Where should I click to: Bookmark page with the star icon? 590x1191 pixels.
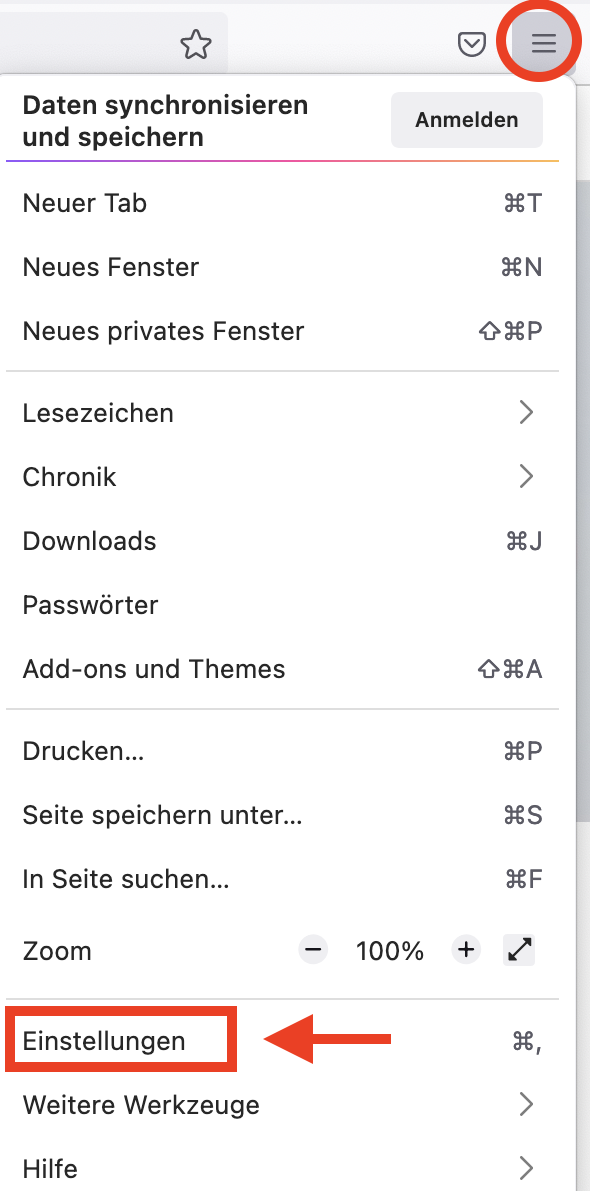196,45
